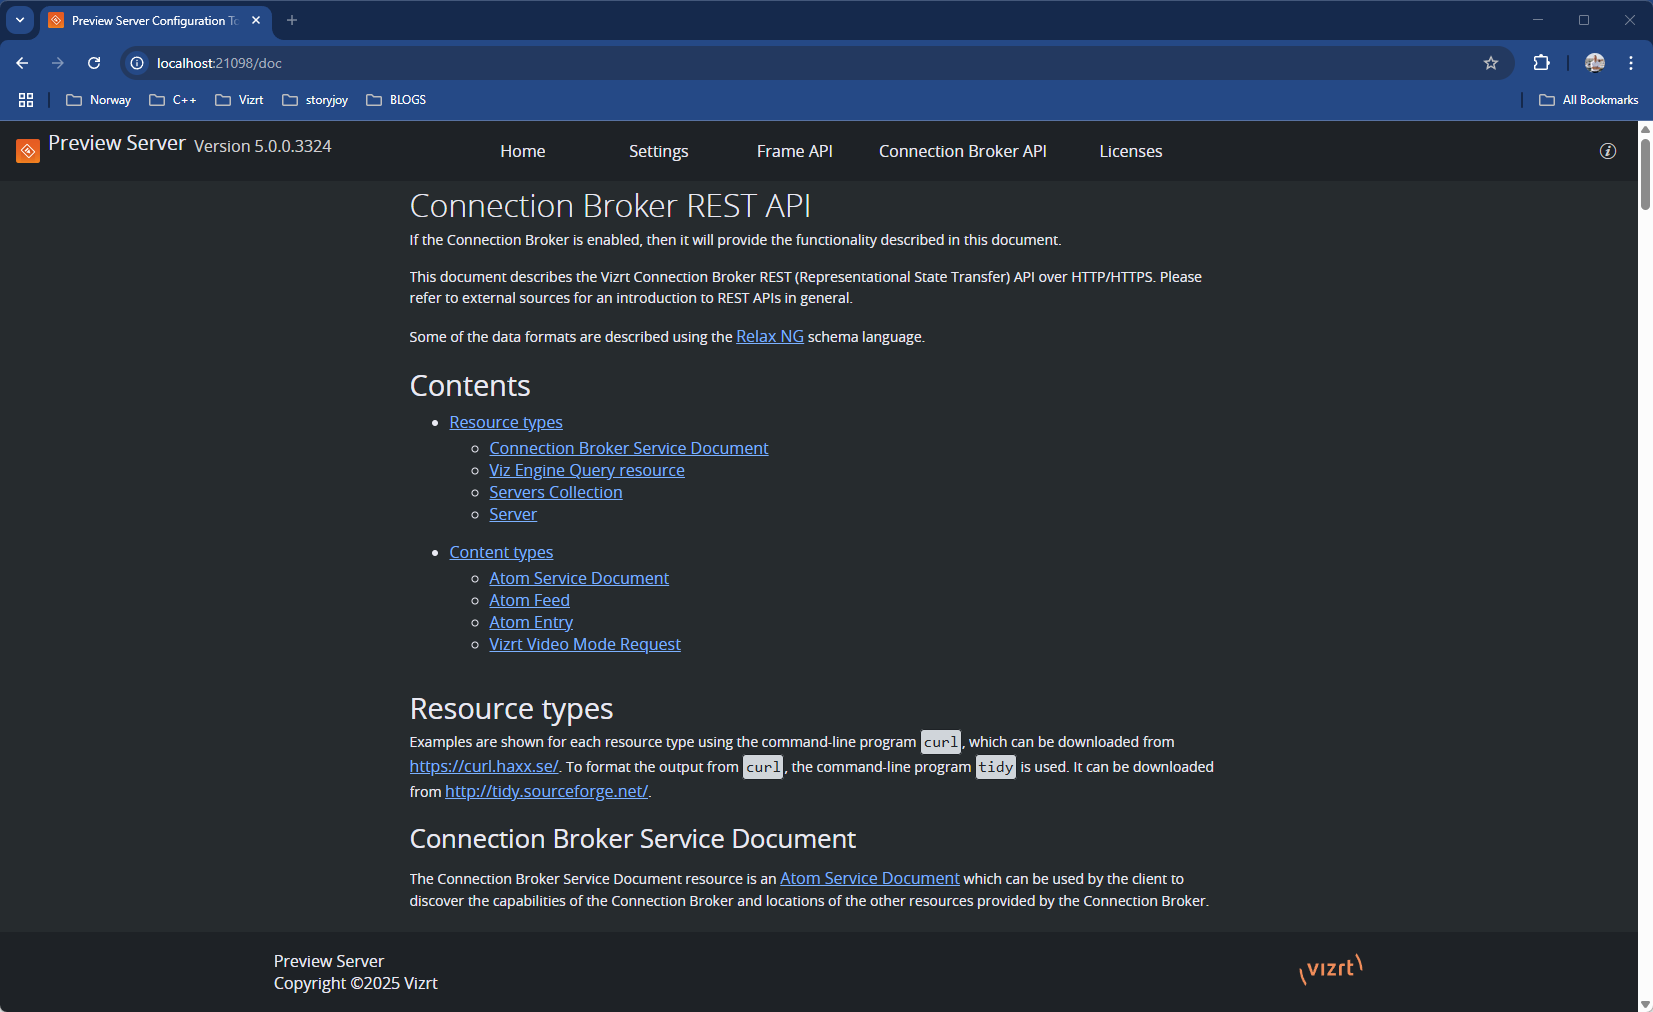Click the scrollbar down arrow
The image size is (1653, 1012).
pyautogui.click(x=1645, y=1004)
